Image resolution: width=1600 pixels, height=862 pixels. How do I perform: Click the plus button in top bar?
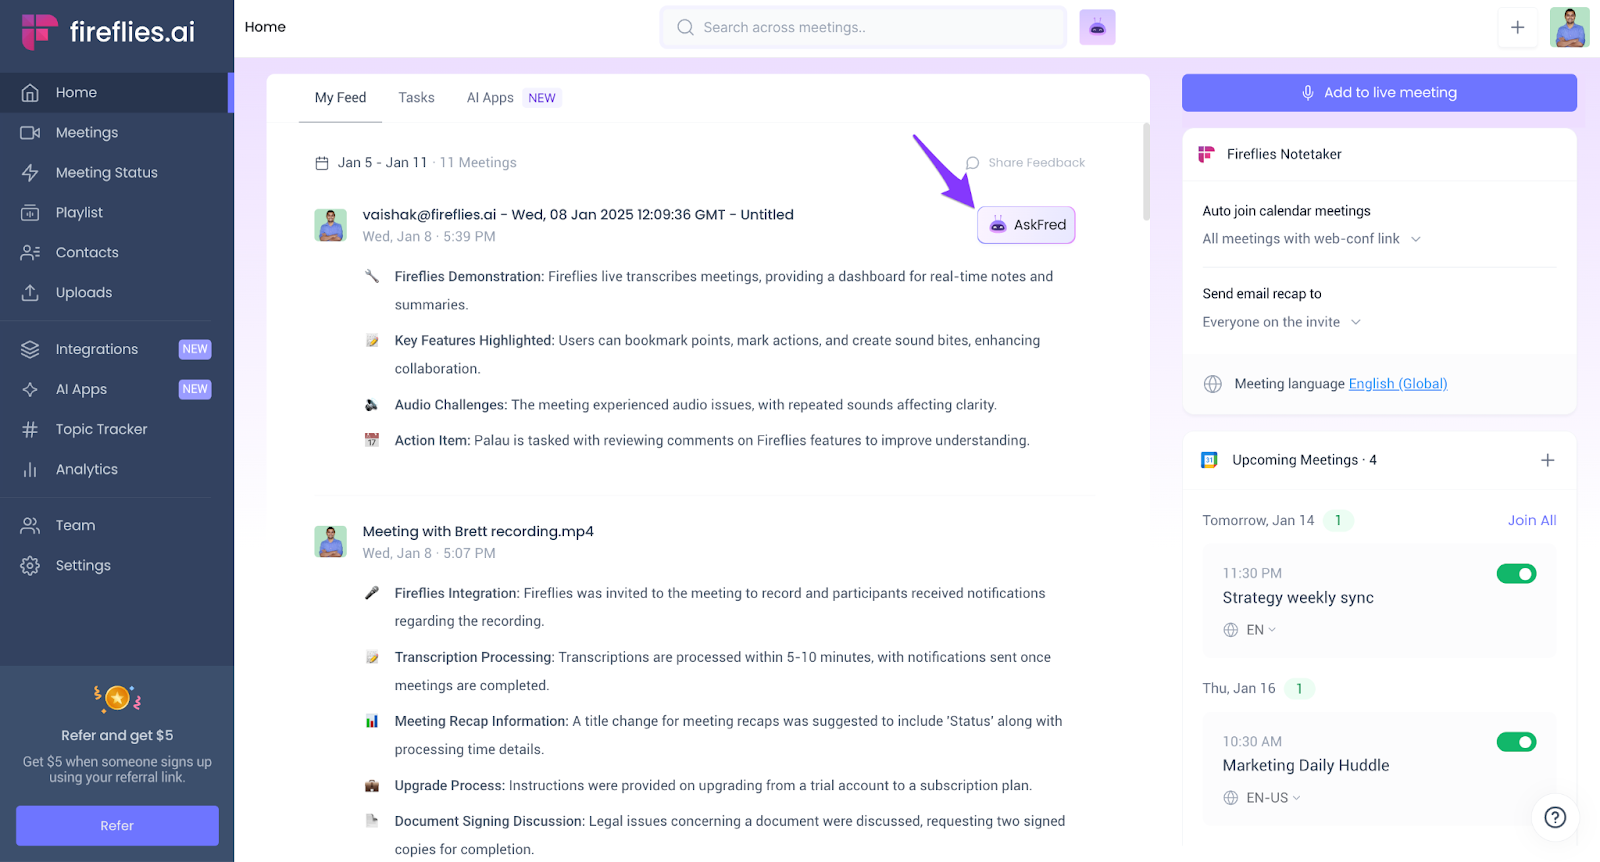click(1517, 27)
